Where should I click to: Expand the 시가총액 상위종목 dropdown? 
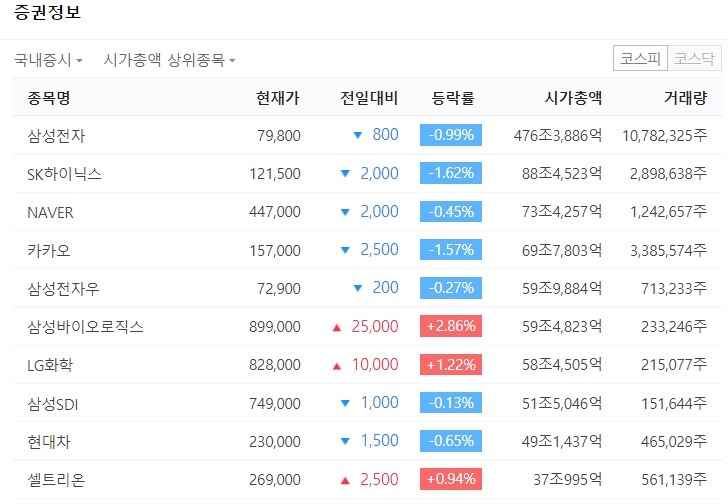click(169, 60)
